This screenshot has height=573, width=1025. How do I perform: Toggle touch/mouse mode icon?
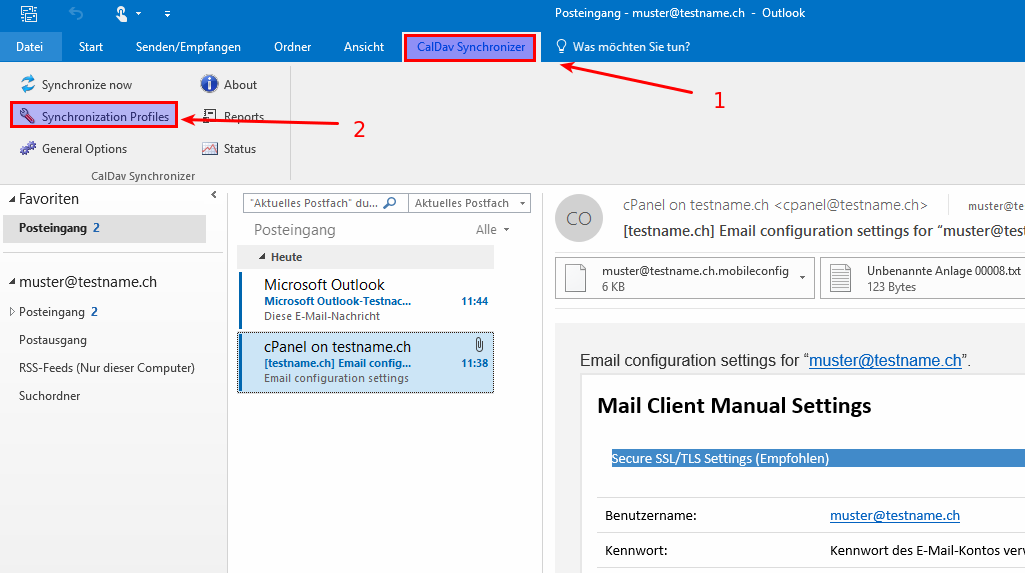tap(121, 13)
